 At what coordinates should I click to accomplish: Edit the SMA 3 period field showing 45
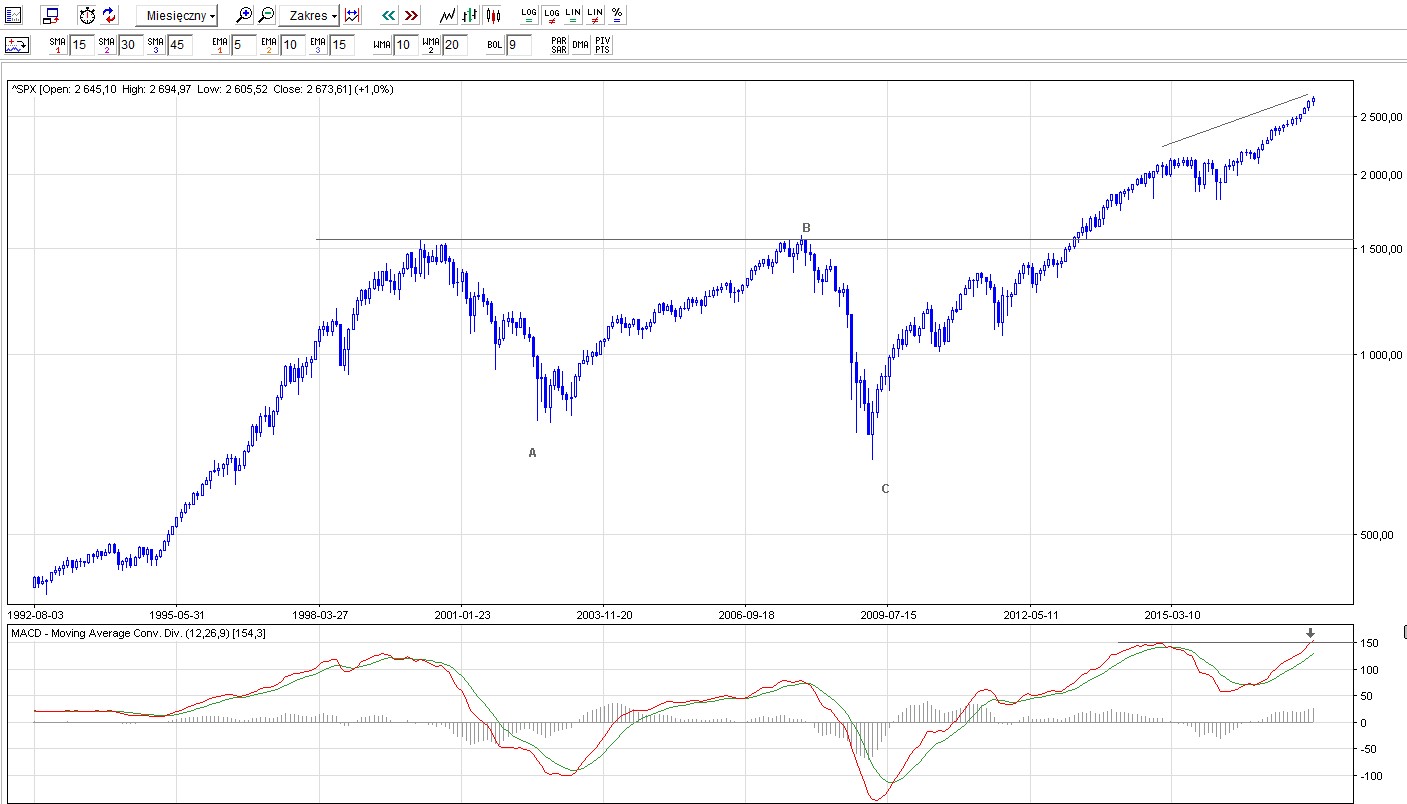click(180, 45)
